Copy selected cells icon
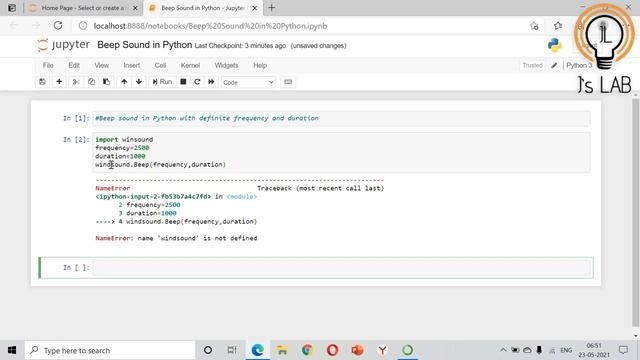 point(91,82)
